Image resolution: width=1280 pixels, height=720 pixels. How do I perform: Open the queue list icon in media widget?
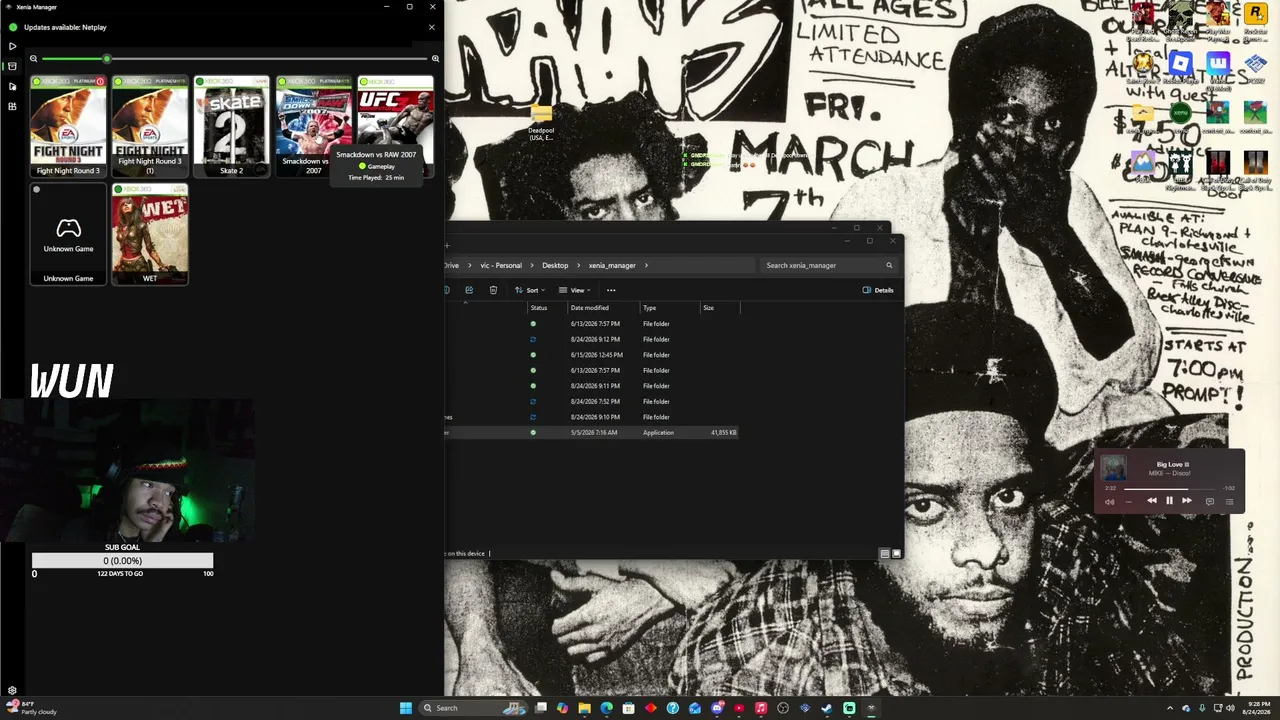coord(1230,502)
